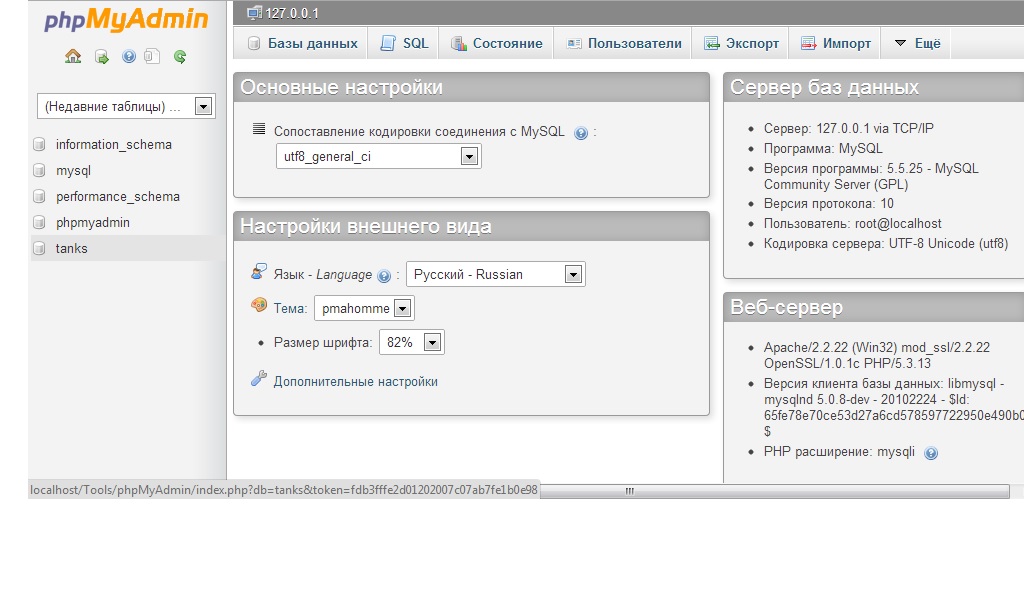Click the Основные настройки panel header
The width and height of the screenshot is (1024, 600).
click(472, 87)
